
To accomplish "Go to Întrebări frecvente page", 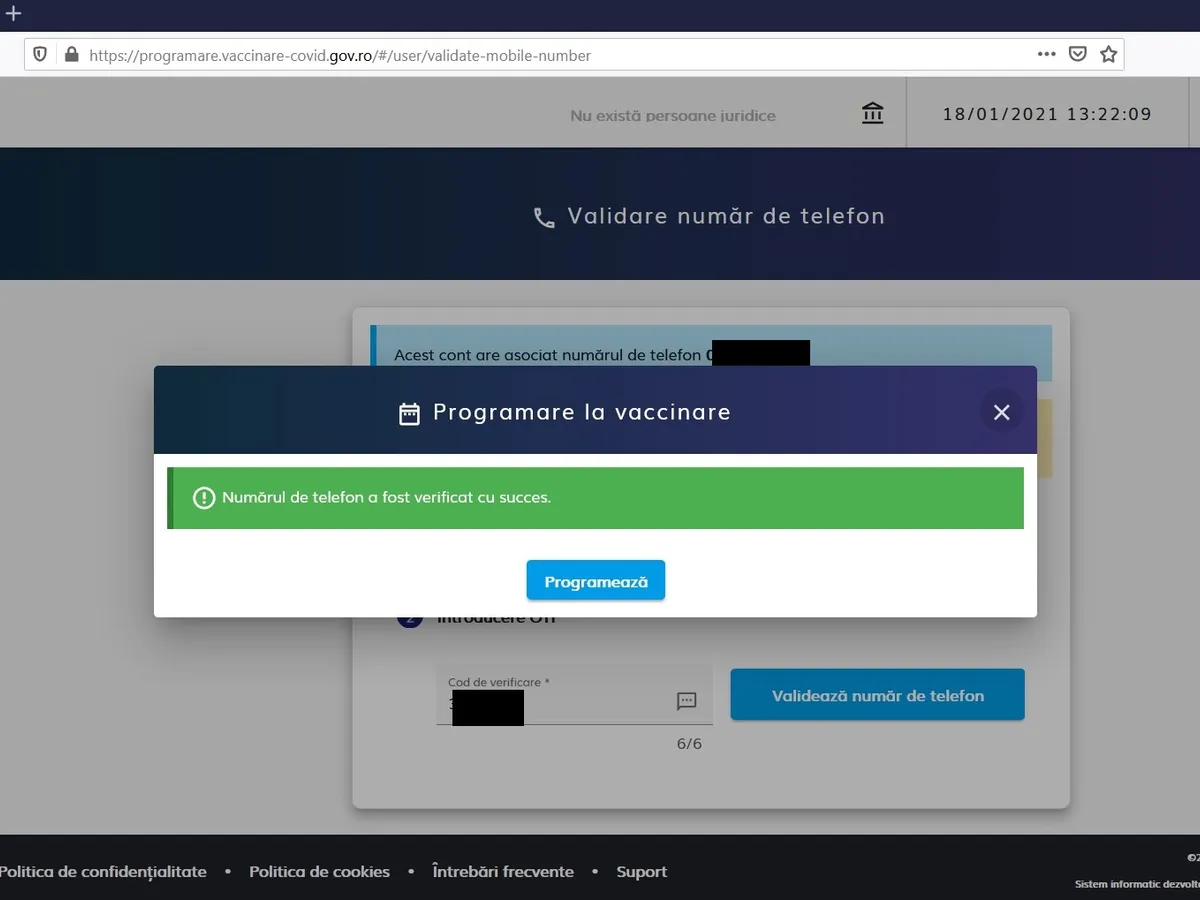I will pos(502,872).
